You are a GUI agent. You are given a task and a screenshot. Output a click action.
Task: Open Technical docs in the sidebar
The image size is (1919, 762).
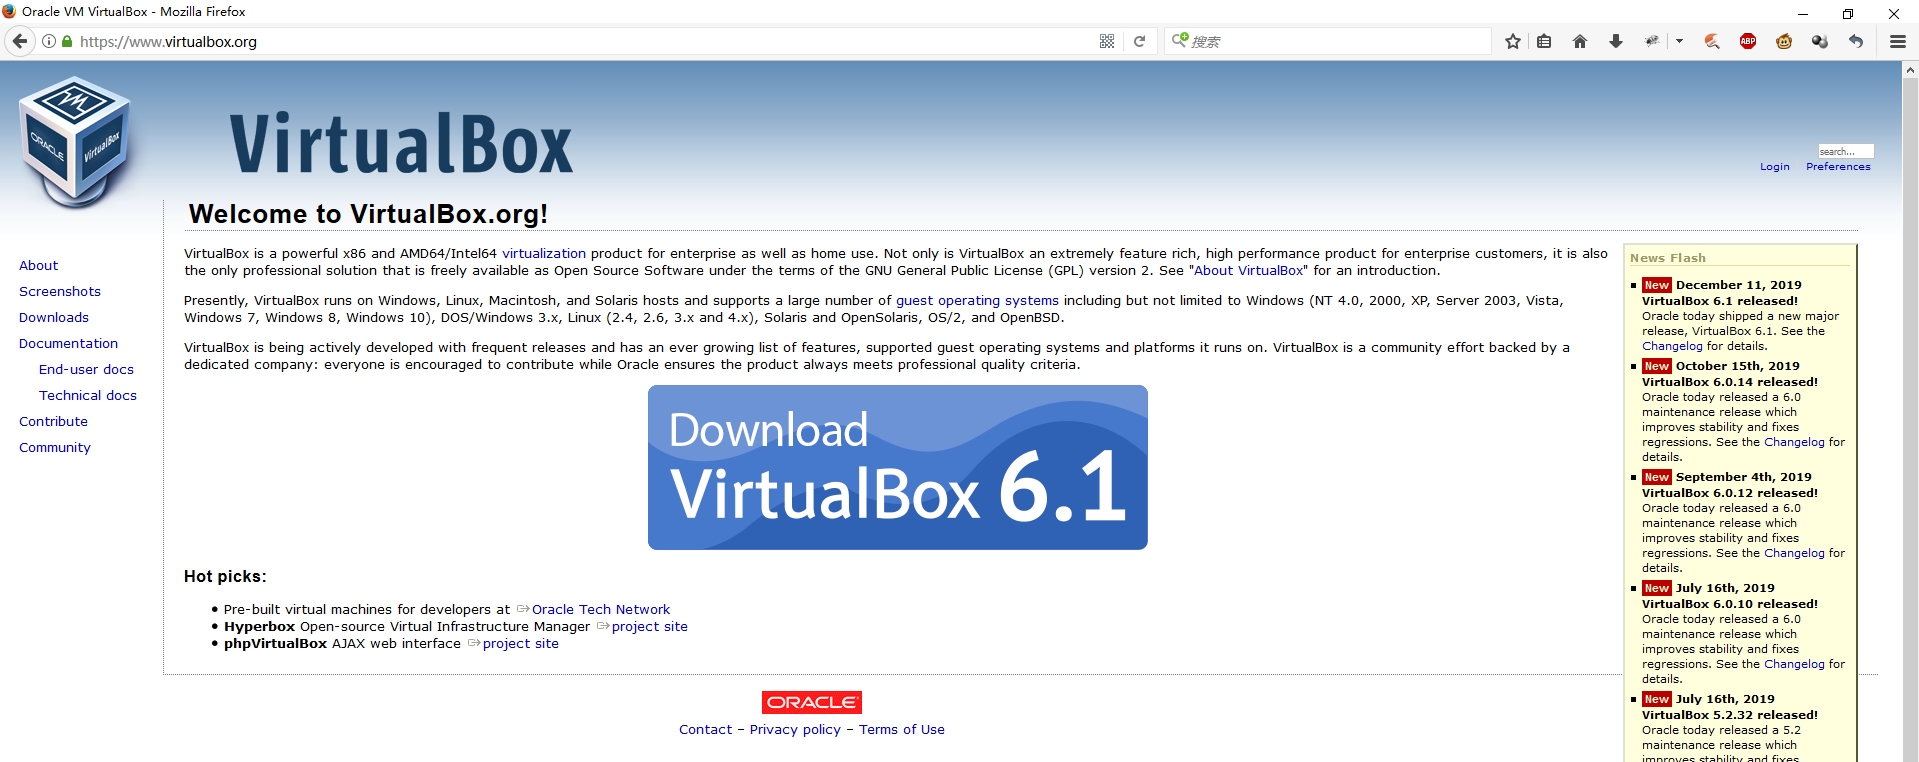pyautogui.click(x=88, y=395)
